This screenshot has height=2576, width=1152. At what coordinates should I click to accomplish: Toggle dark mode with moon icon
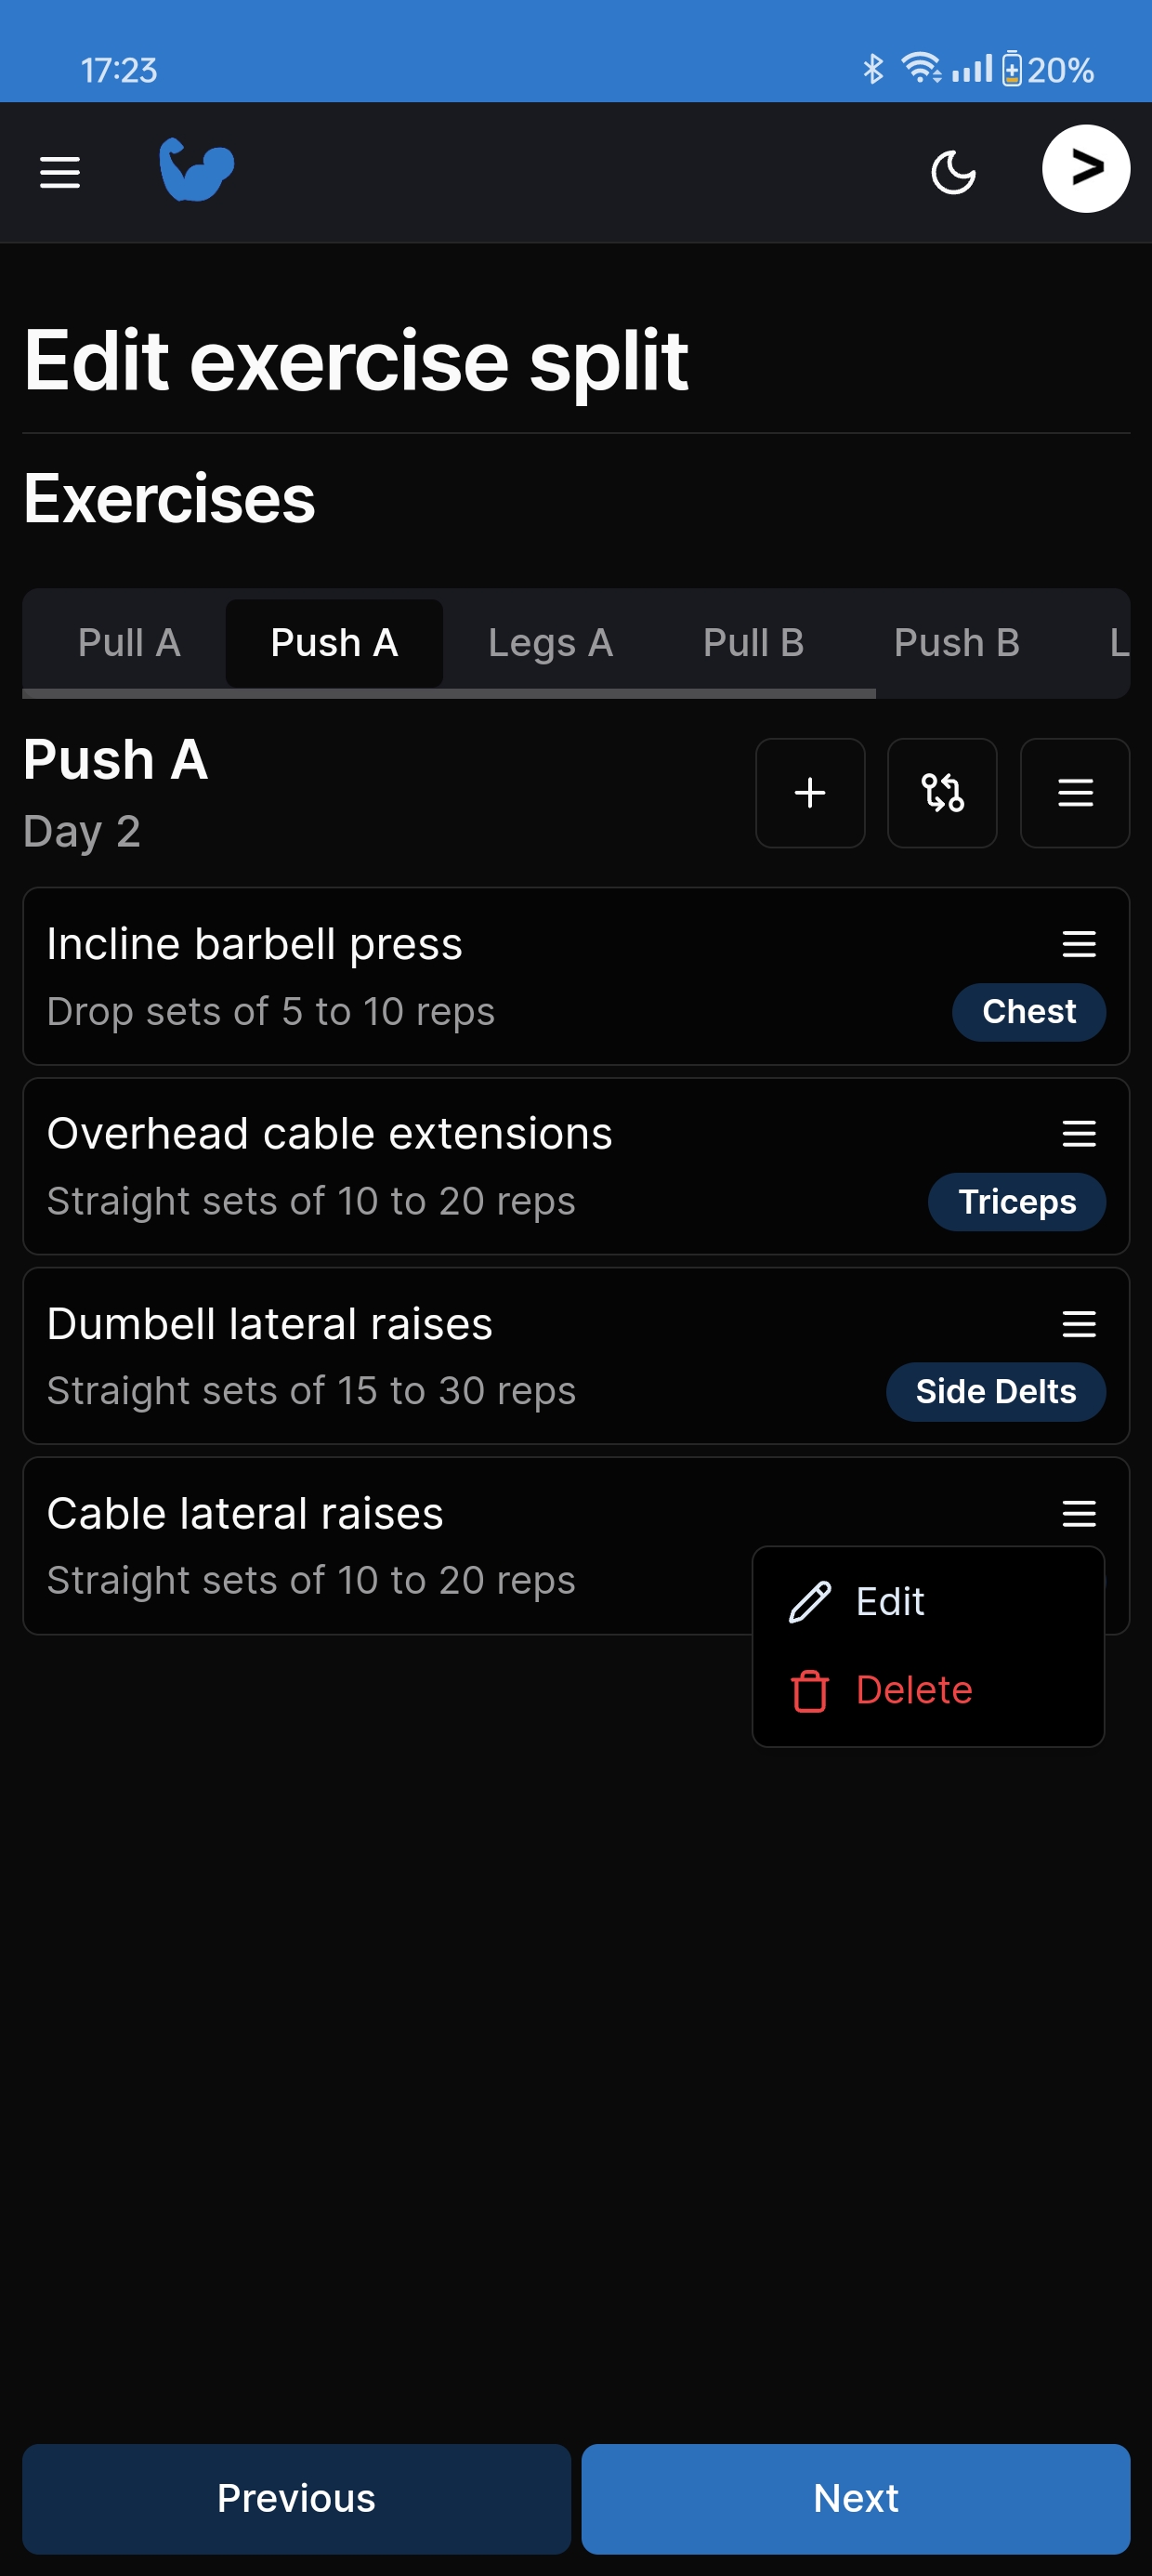tap(952, 172)
